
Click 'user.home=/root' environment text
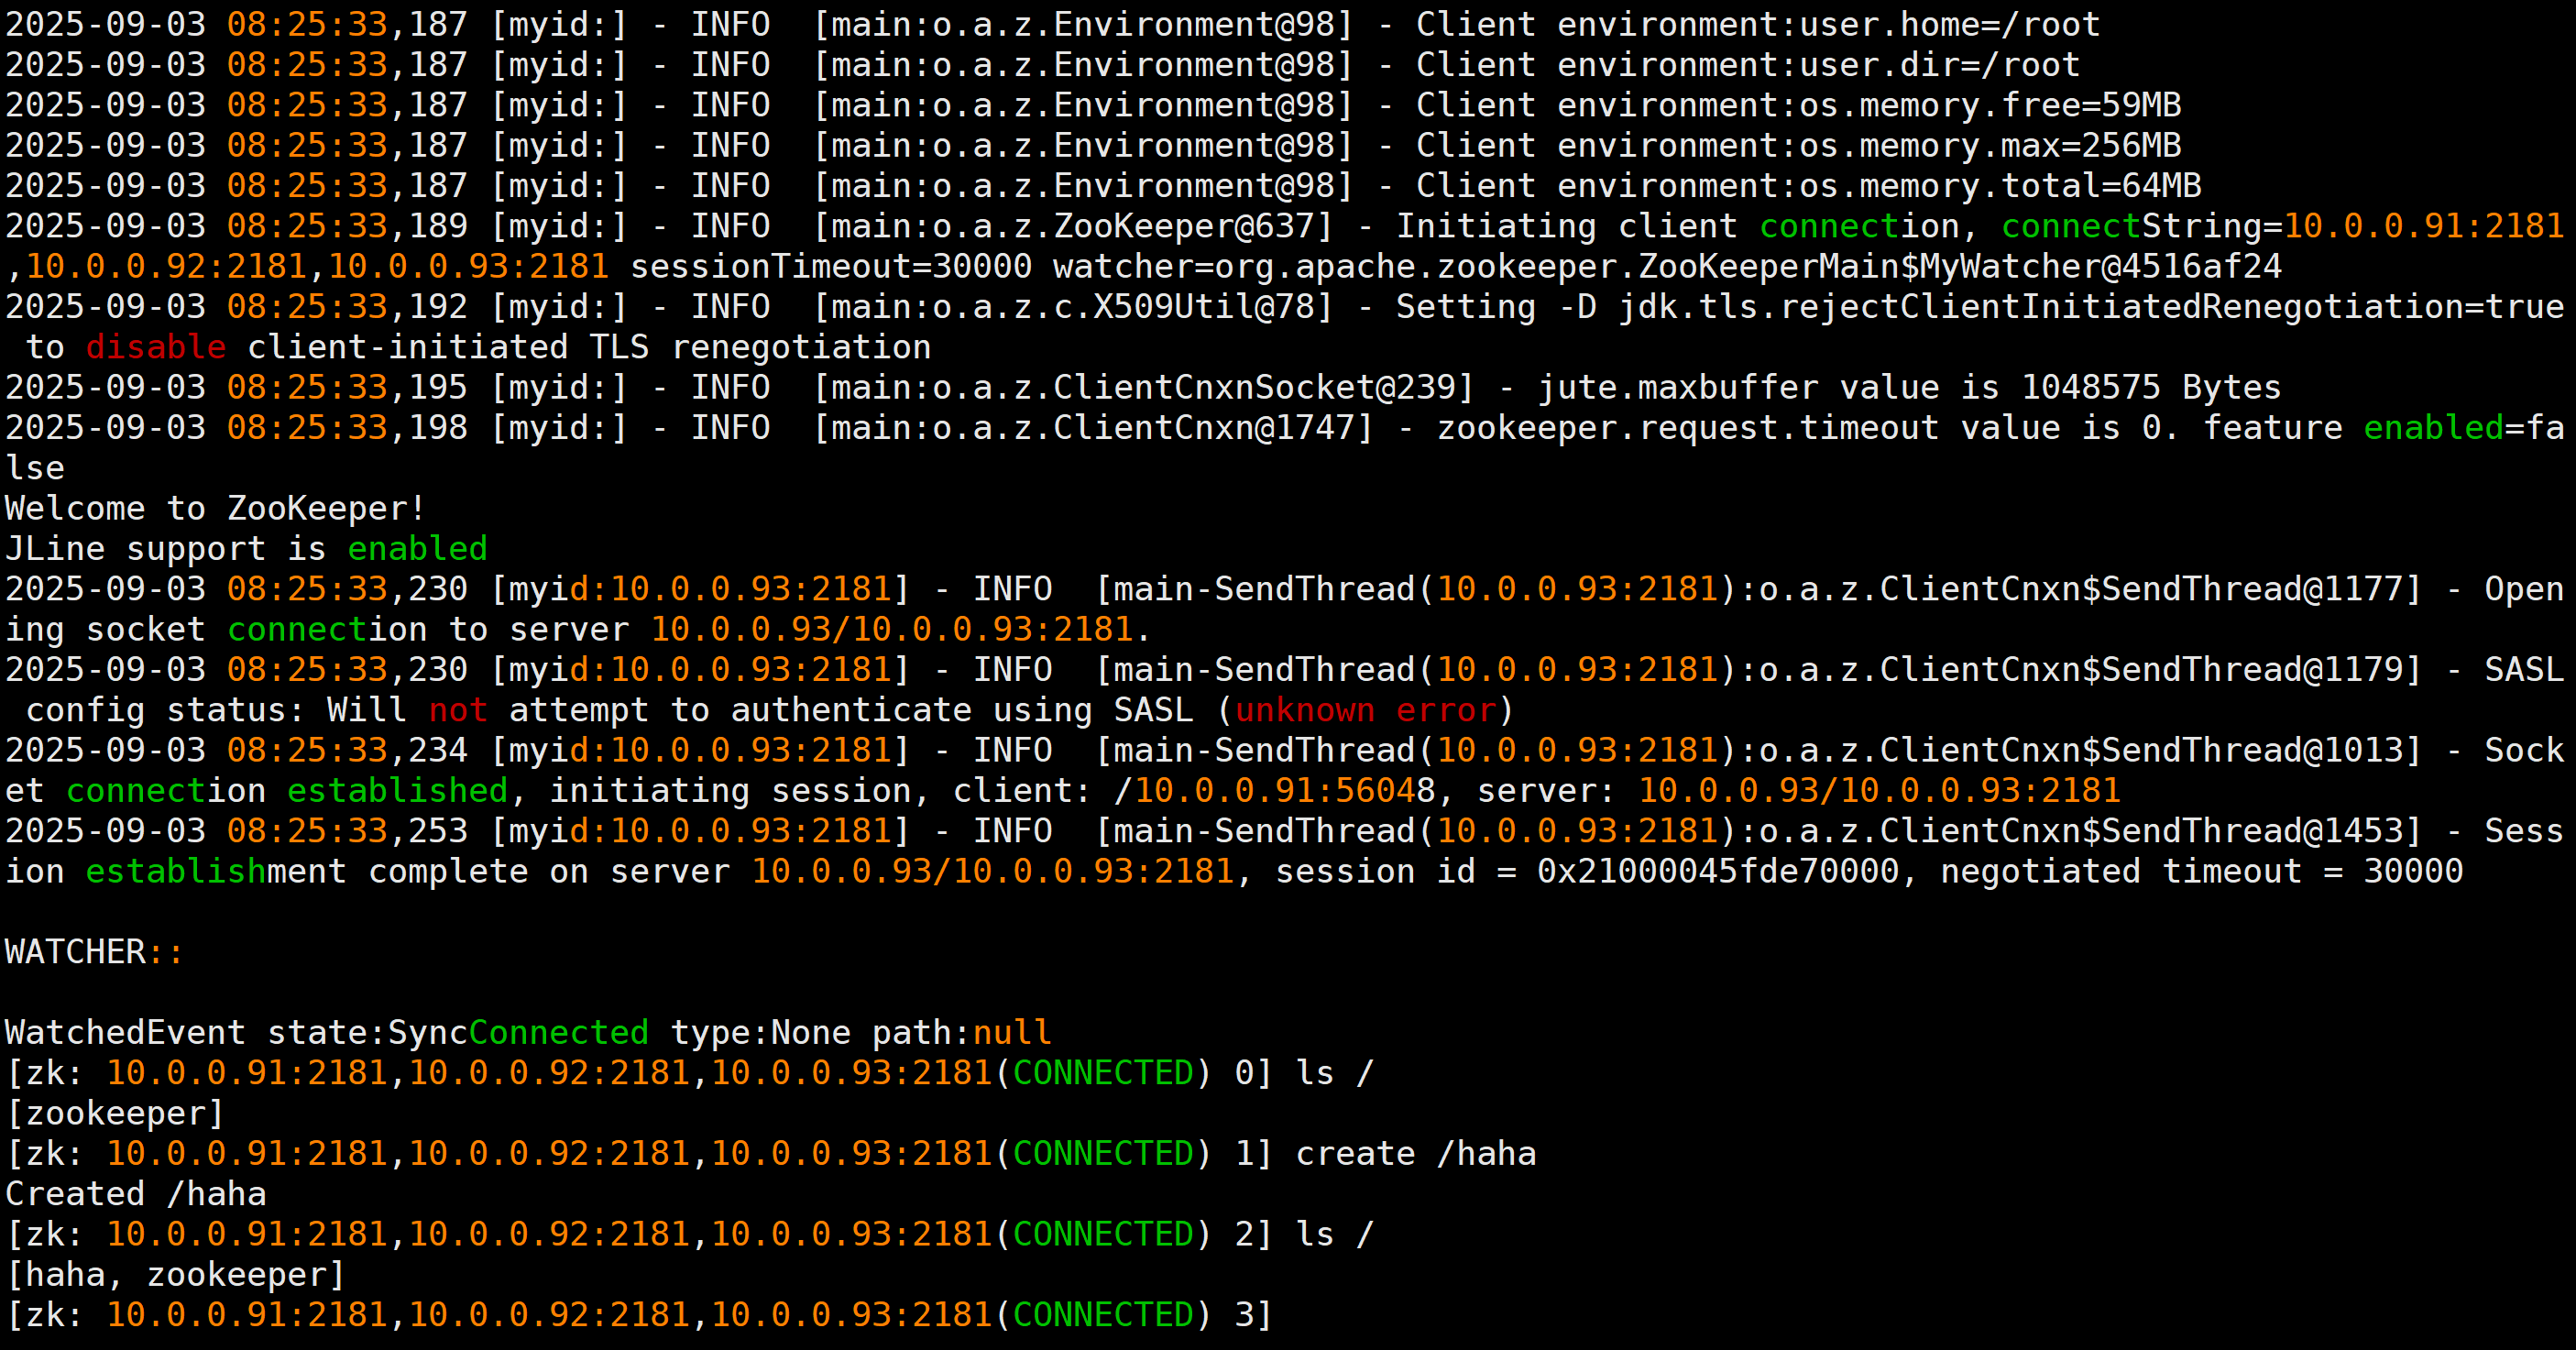(1950, 24)
